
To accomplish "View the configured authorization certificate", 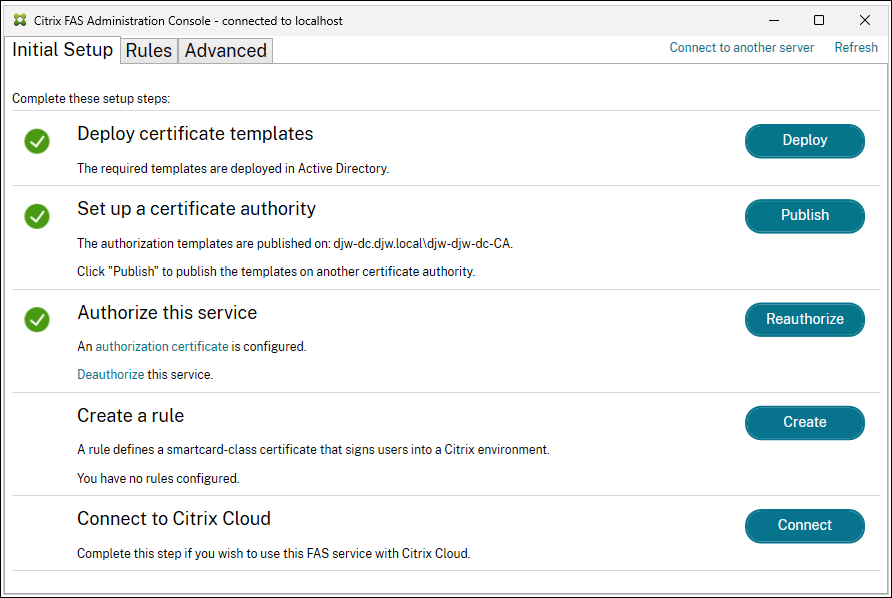I will point(162,346).
